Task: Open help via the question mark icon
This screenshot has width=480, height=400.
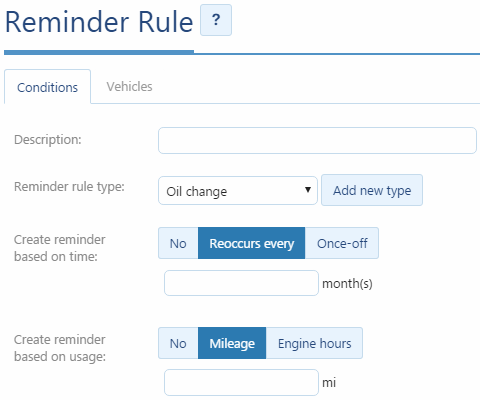Action: (216, 20)
